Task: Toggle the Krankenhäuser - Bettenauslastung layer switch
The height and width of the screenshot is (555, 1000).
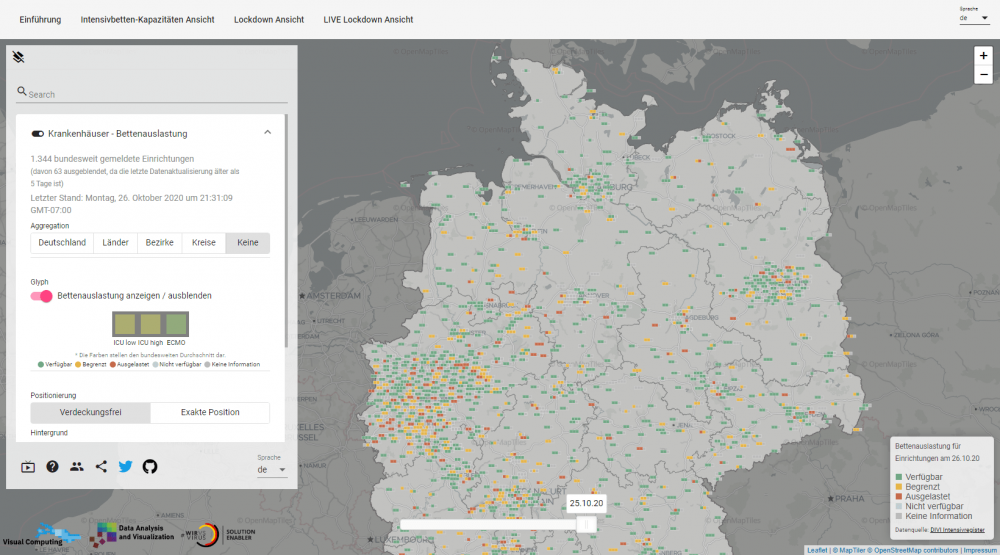Action: (38, 133)
